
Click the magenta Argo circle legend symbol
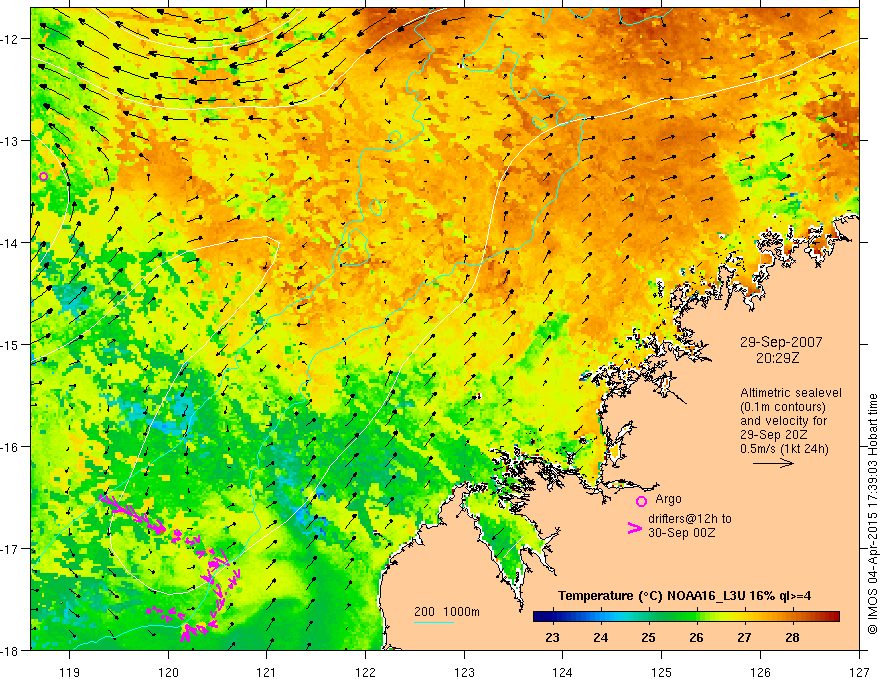click(x=641, y=501)
